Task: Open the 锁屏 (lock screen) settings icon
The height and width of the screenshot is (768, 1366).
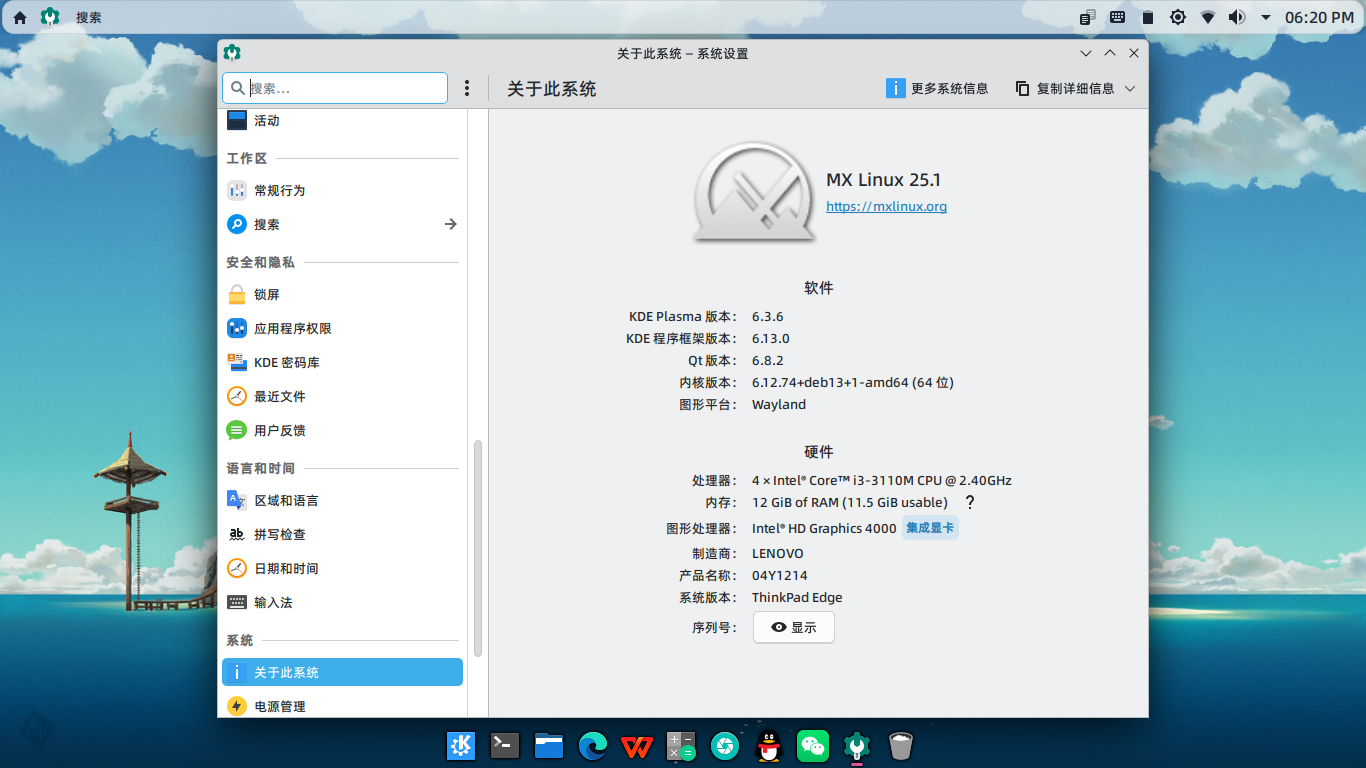Action: (x=236, y=293)
